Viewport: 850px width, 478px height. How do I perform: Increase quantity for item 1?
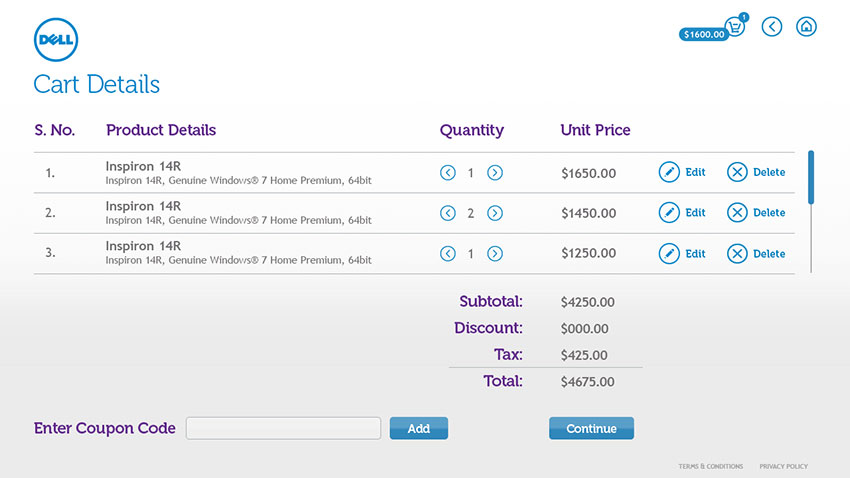[x=494, y=173]
